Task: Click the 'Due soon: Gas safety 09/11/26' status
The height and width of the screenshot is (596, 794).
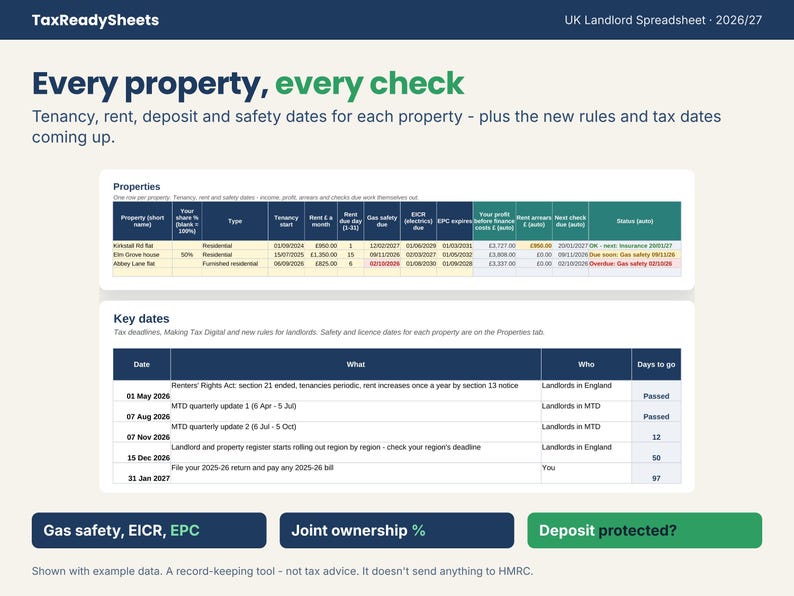Action: [x=634, y=255]
